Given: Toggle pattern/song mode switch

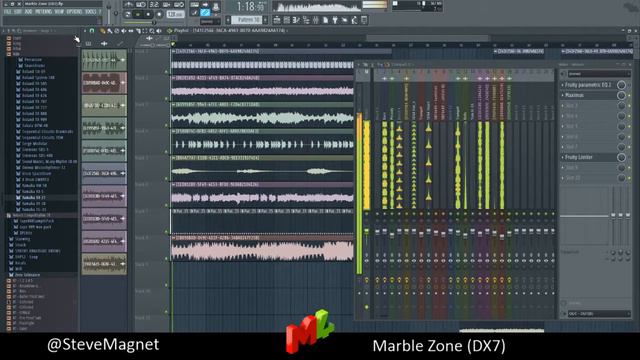Looking at the screenshot, I should click(x=127, y=14).
